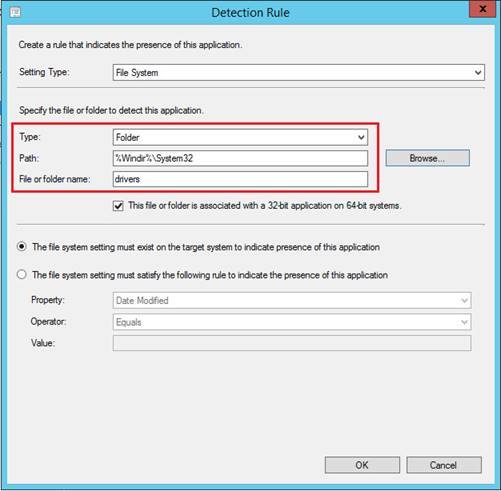Open the Operator dropdown showing Equals
This screenshot has height=491, width=501.
292,322
